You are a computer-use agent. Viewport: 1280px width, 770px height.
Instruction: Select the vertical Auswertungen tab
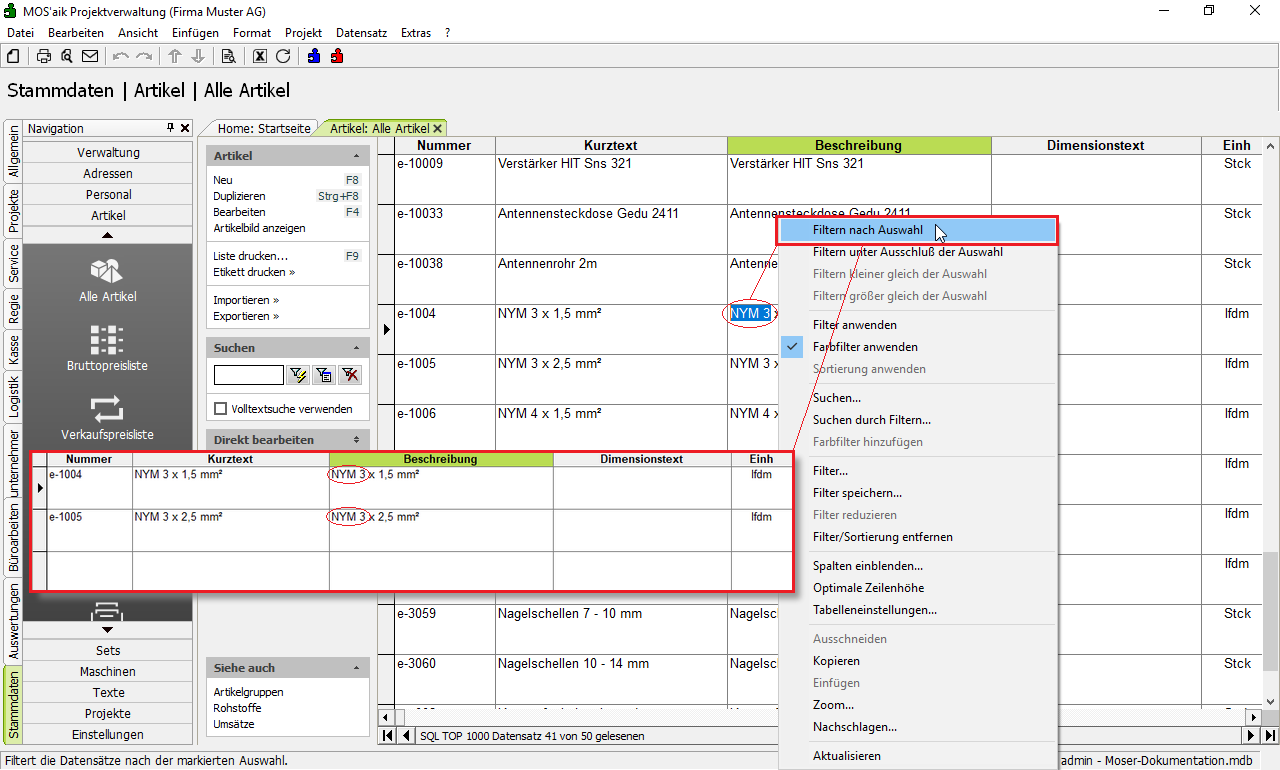tap(14, 621)
